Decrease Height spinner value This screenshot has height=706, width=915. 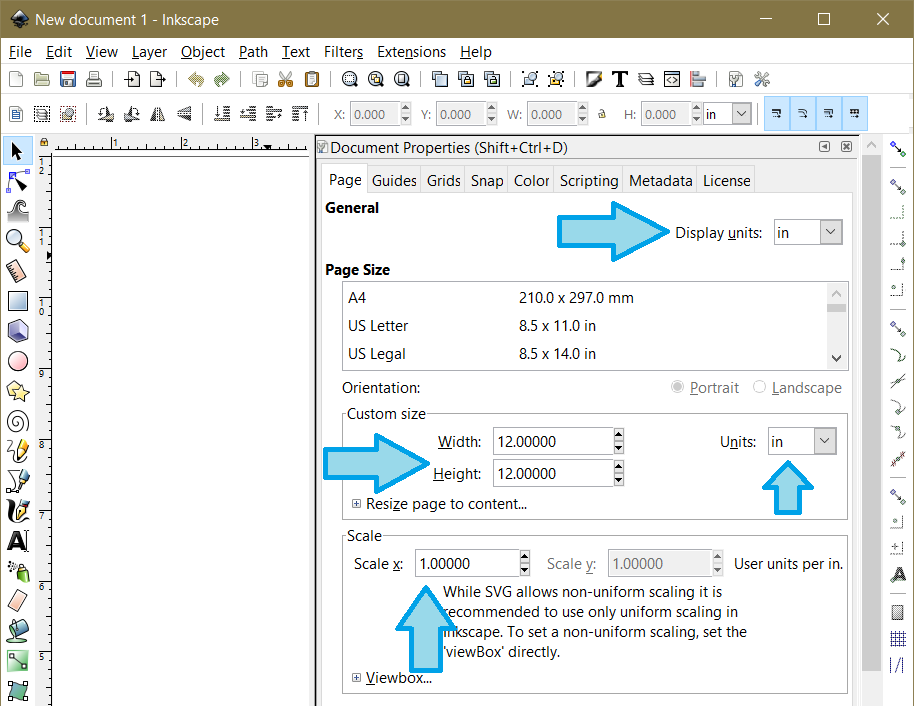[619, 480]
